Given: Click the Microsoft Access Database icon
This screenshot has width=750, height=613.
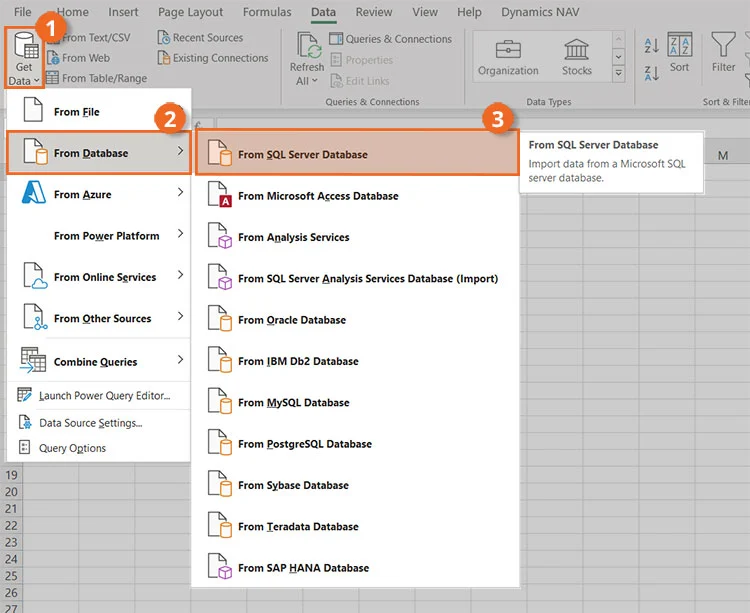Looking at the screenshot, I should click(220, 195).
